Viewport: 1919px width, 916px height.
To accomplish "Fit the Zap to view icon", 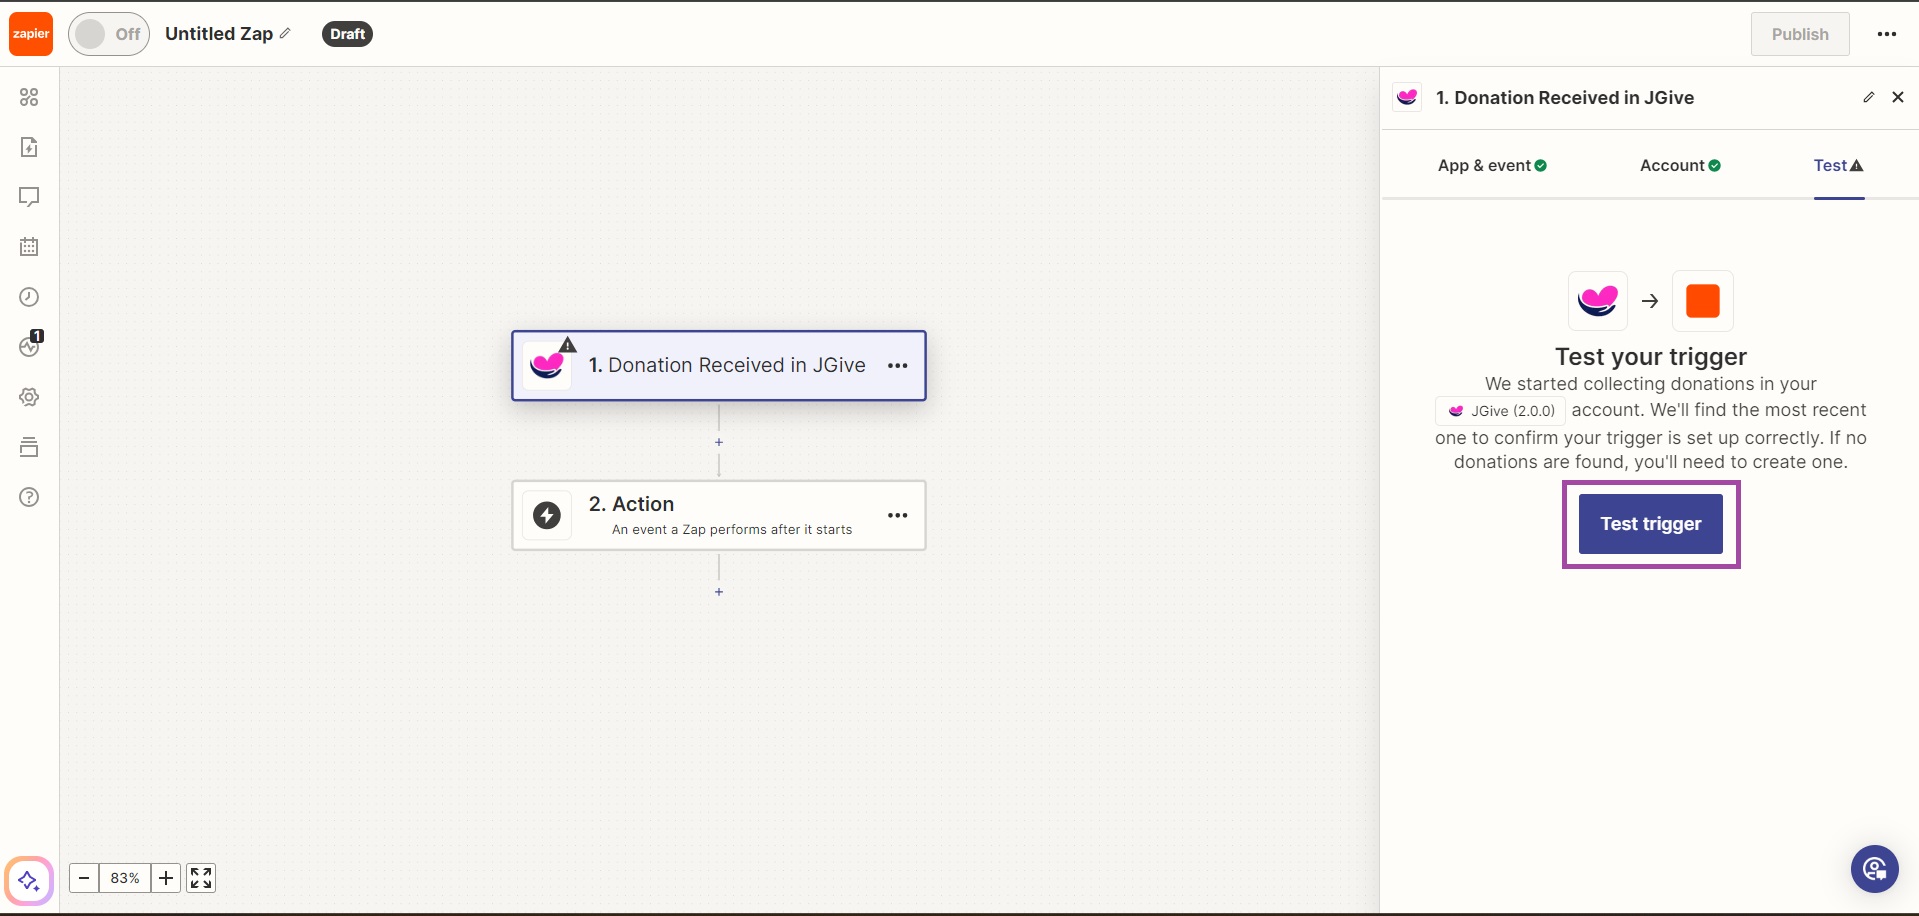I will [x=201, y=878].
